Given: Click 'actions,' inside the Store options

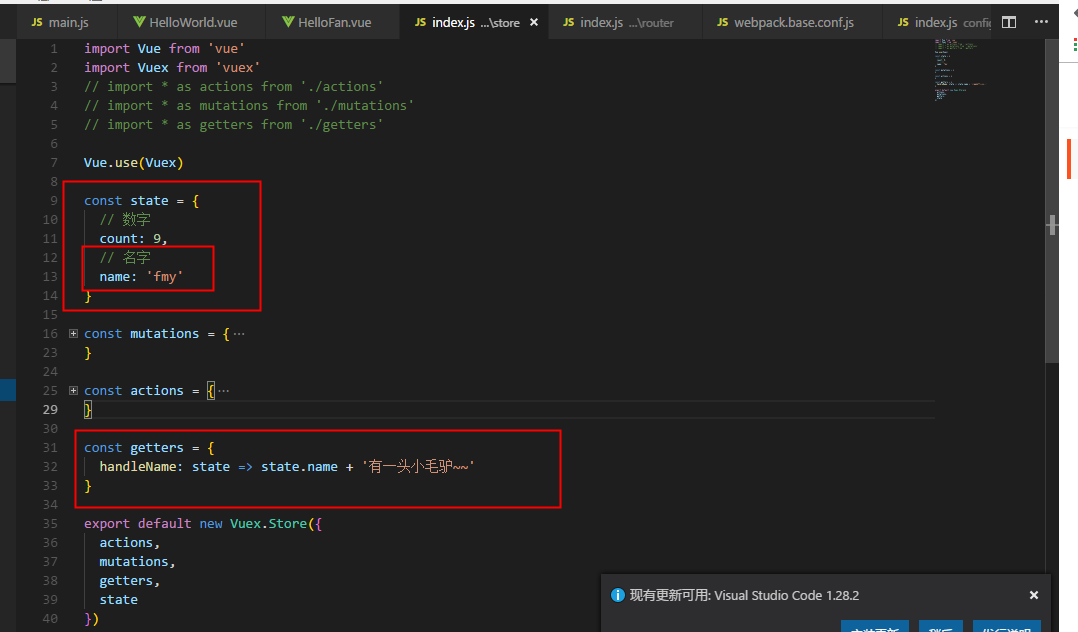Looking at the screenshot, I should (130, 543).
